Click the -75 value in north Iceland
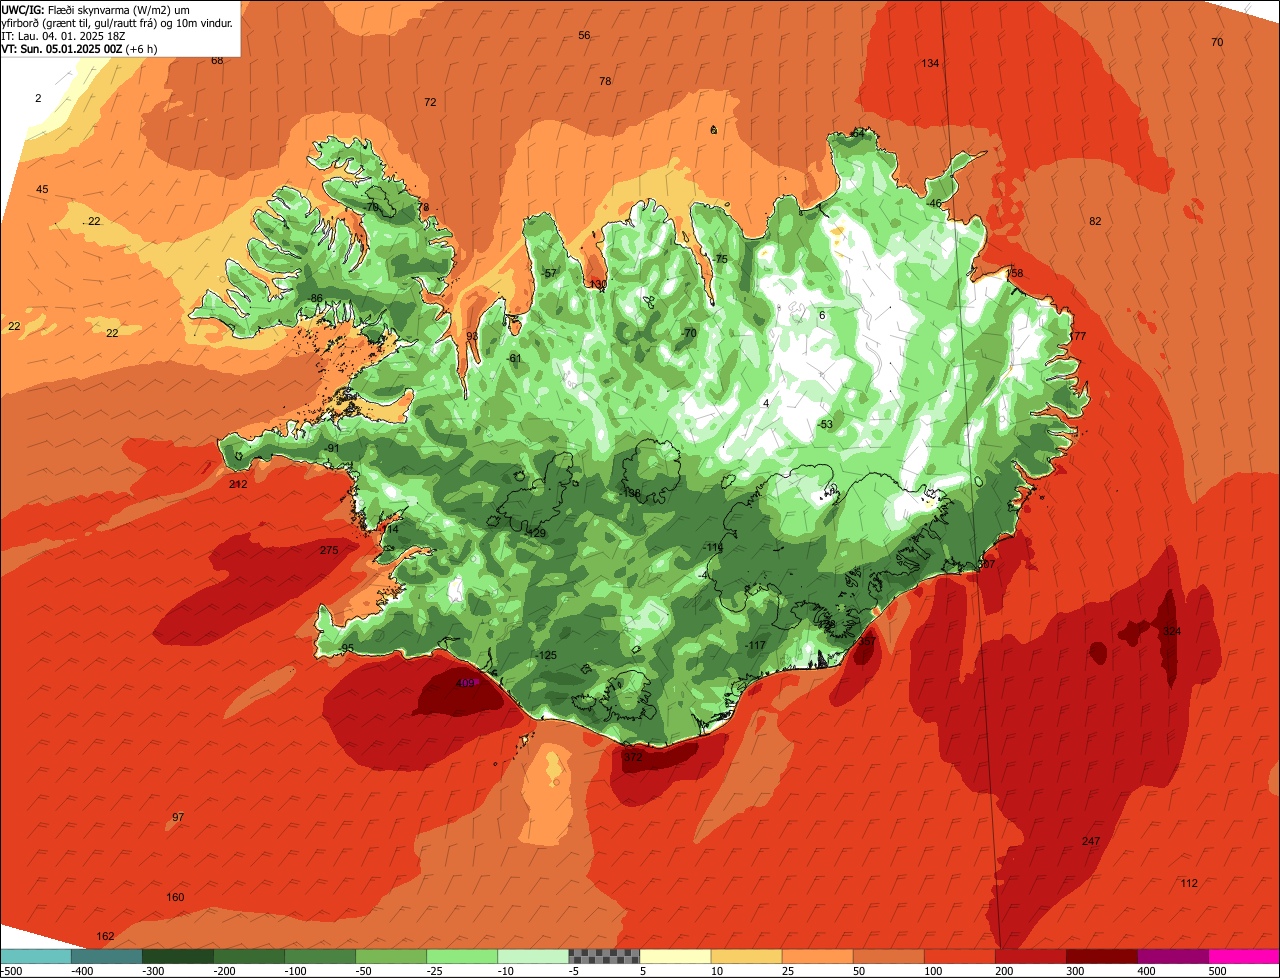The image size is (1280, 978). point(720,259)
